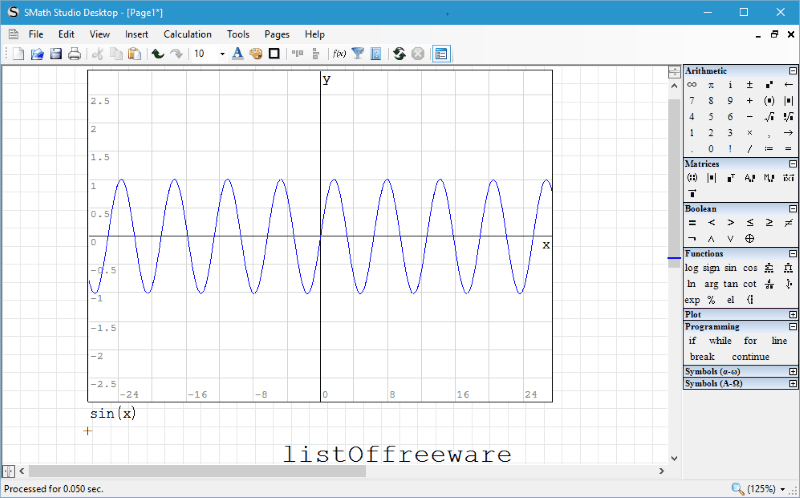
Task: Open the File menu
Action: pyautogui.click(x=36, y=34)
